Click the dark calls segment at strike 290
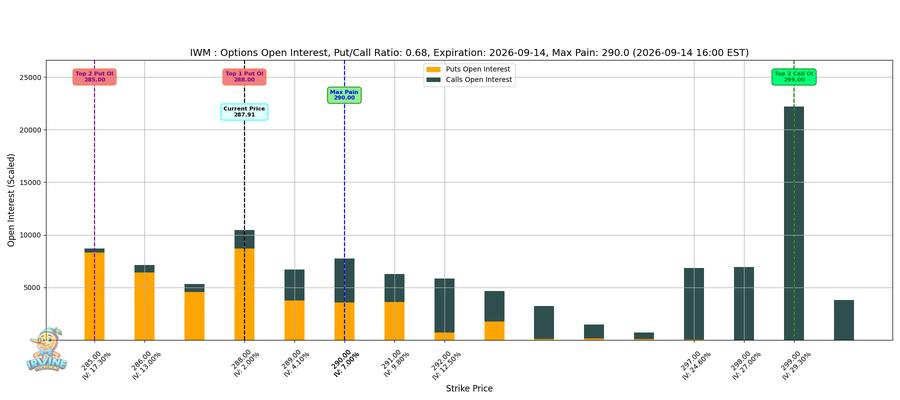900x400 pixels. coord(344,281)
